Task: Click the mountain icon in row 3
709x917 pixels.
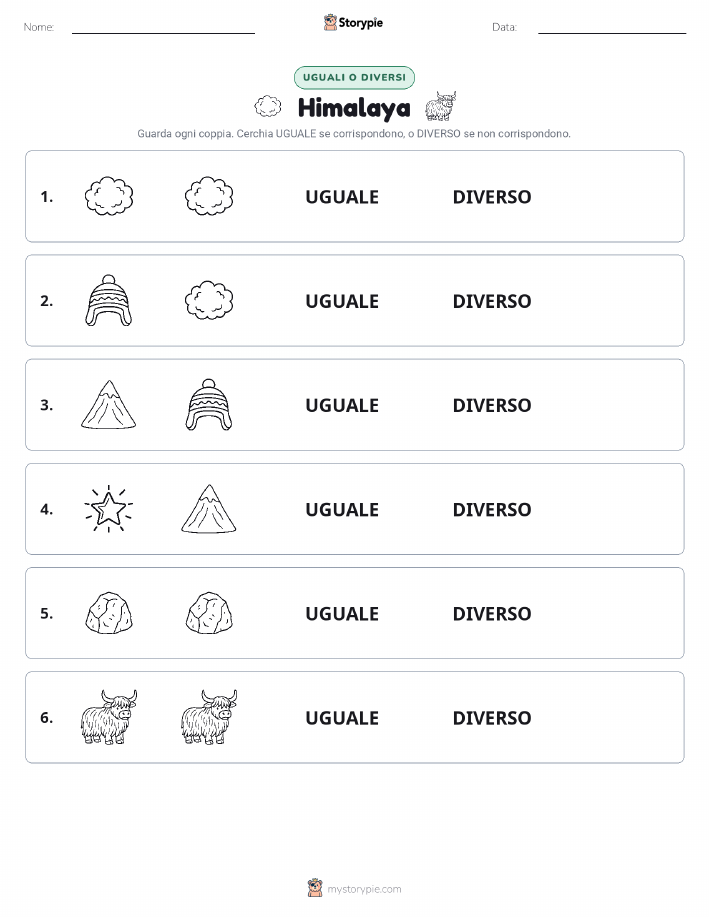Action: [109, 405]
